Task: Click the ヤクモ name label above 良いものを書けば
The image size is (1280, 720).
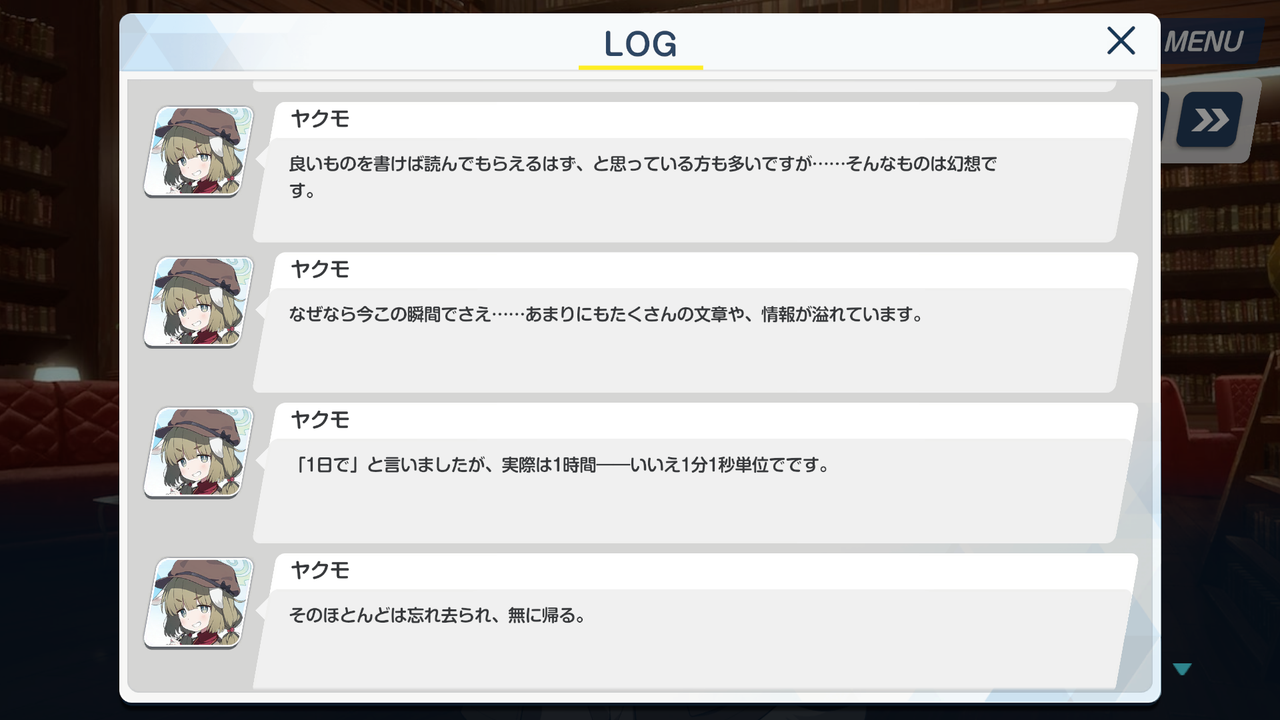Action: (x=320, y=120)
